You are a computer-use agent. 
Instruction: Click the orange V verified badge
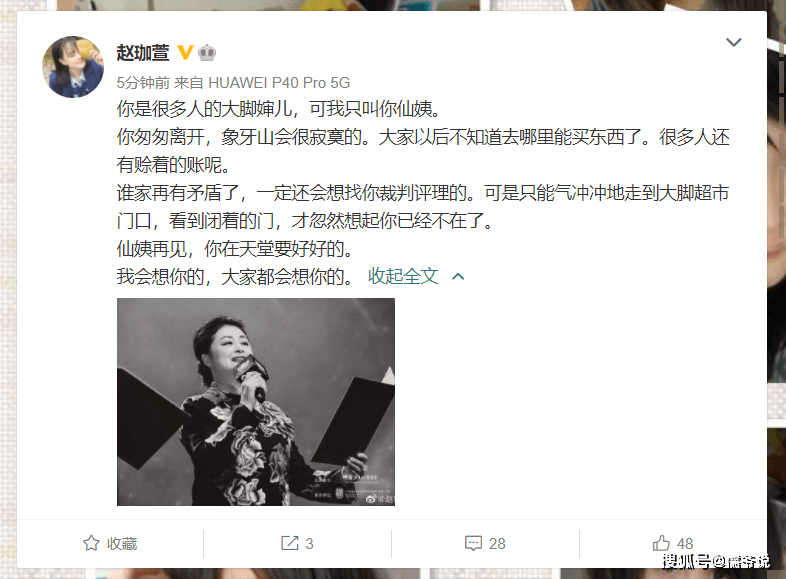[185, 52]
